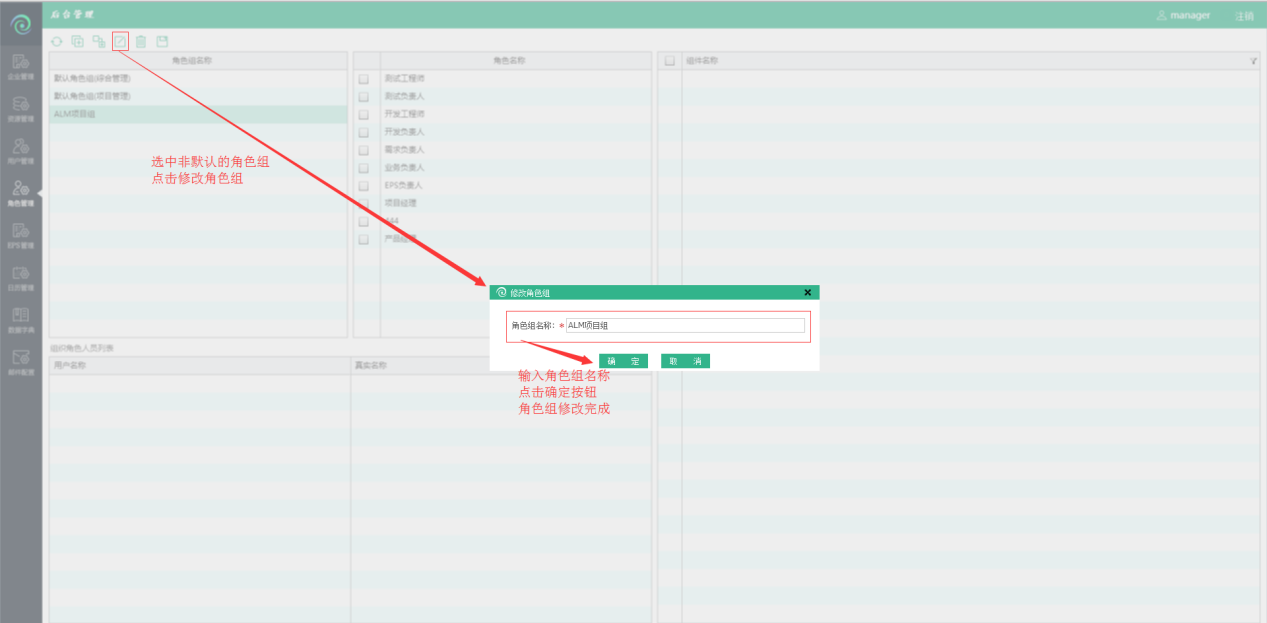
Task: Open 资源管理 in the sidebar
Action: [x=21, y=108]
